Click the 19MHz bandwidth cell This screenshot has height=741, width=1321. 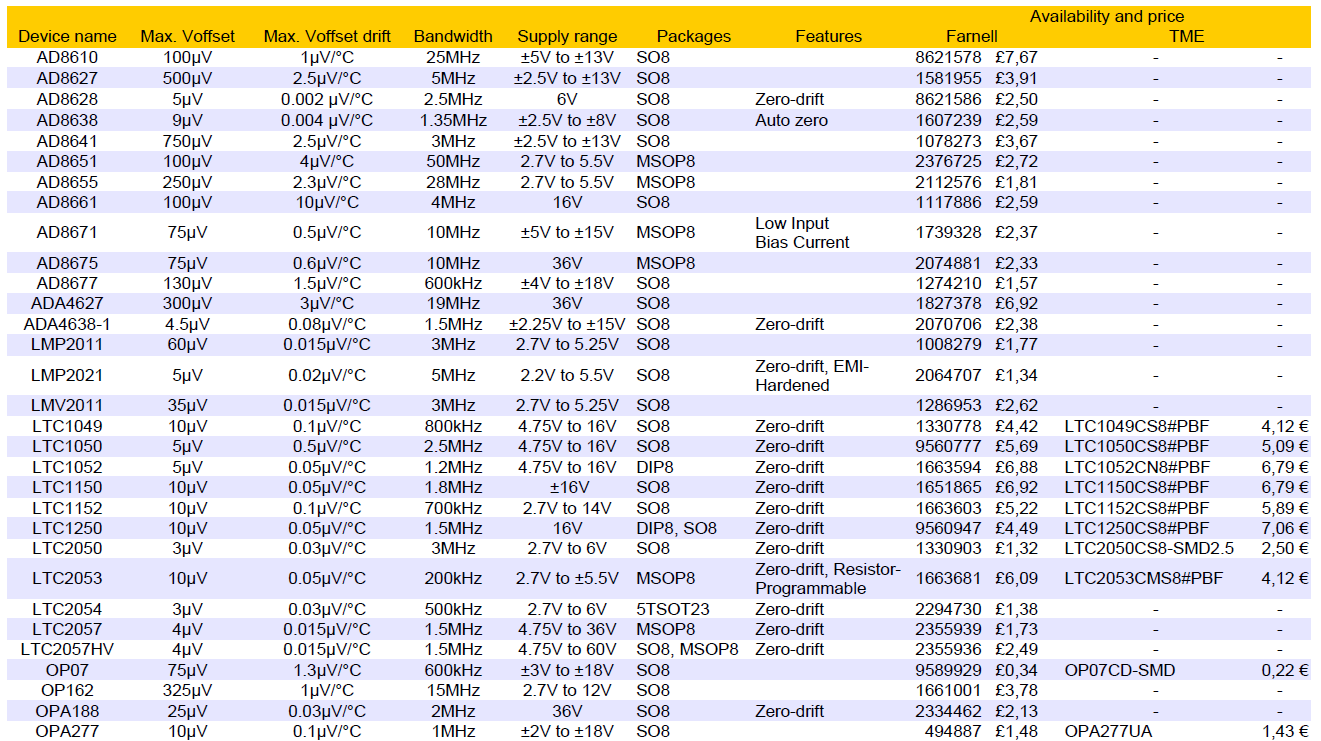454,303
